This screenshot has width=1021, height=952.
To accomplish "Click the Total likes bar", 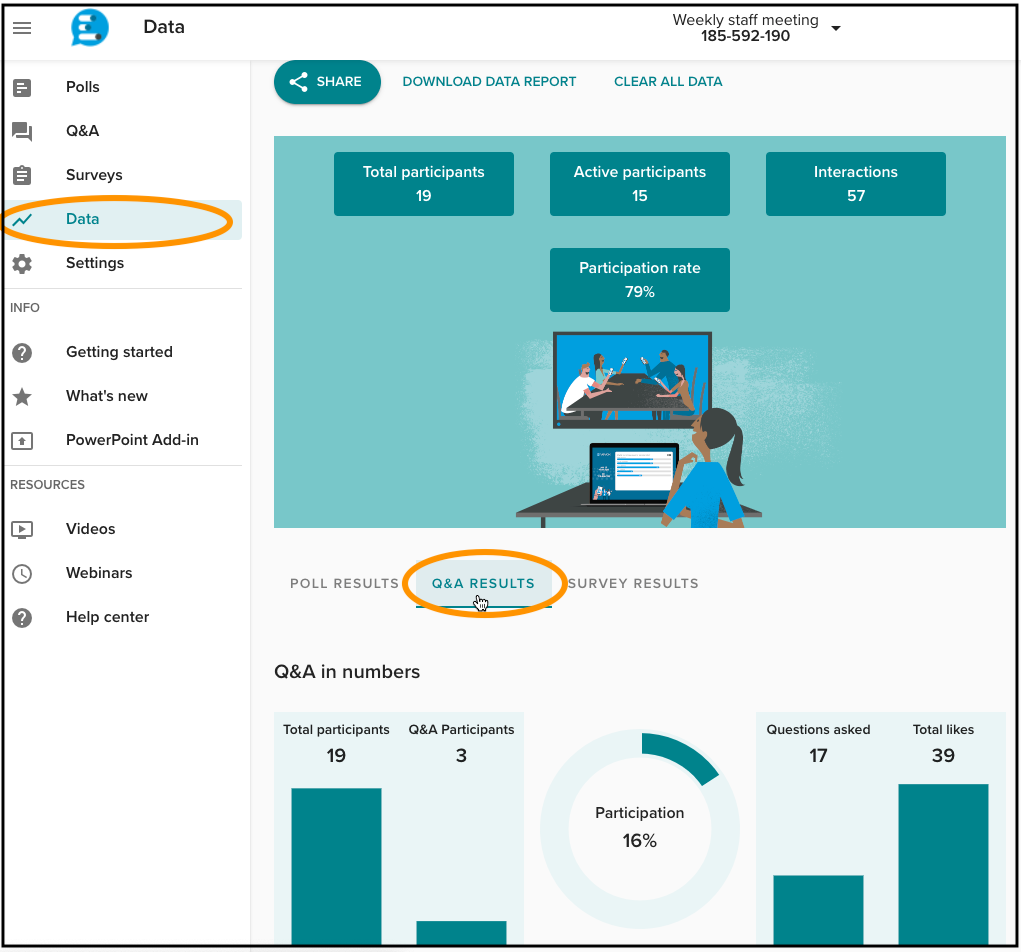I will coord(944,864).
